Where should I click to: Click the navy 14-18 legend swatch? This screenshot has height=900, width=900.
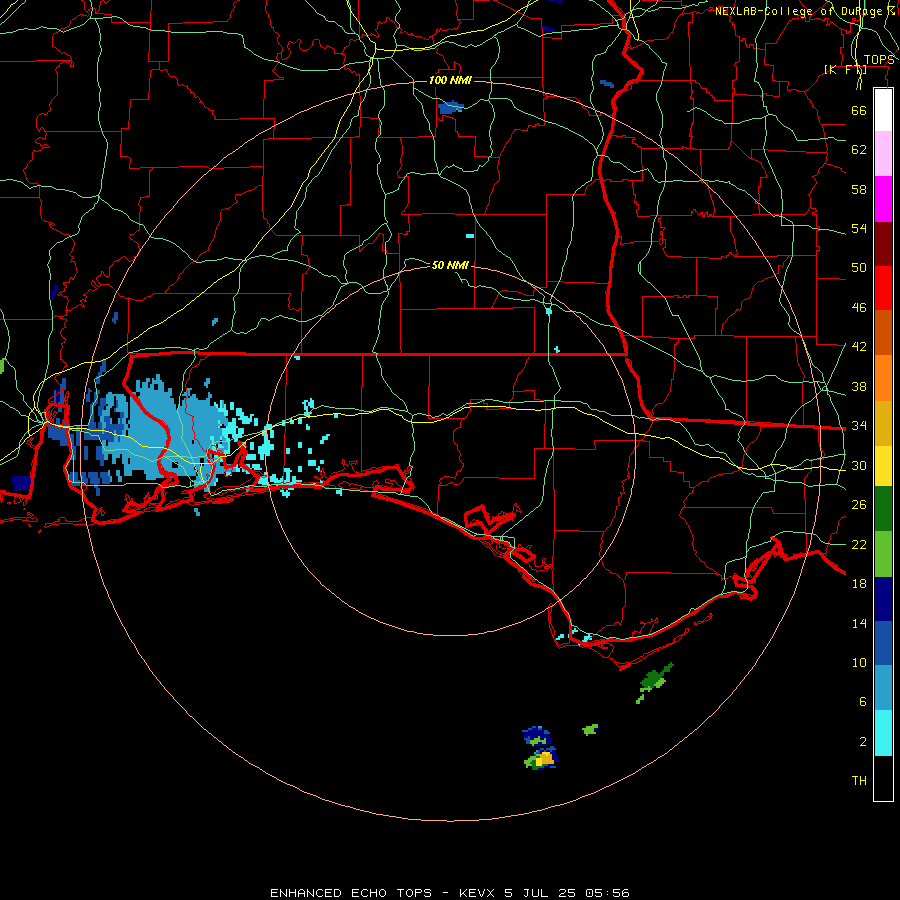coord(883,599)
